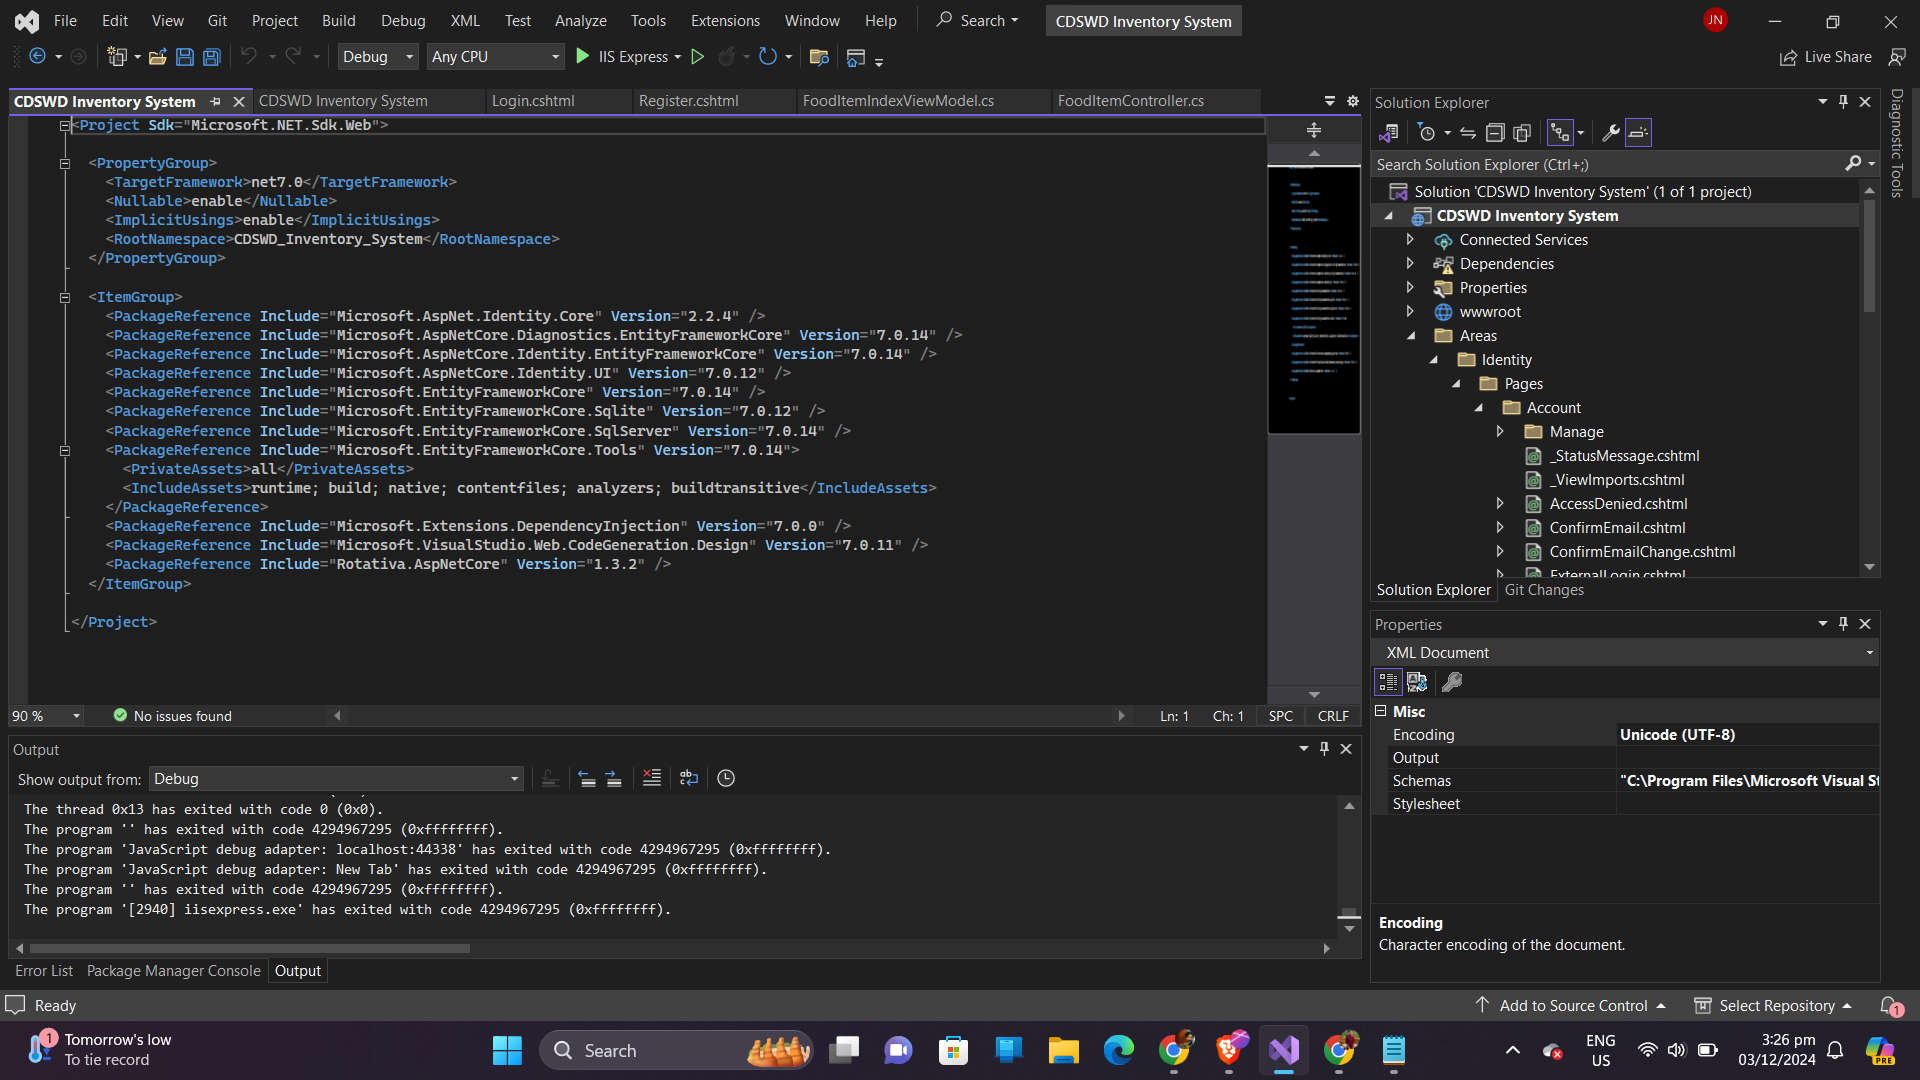Toggle auto-hide pin on Solution Explorer
1920x1080 pixels.
pyautogui.click(x=1843, y=102)
